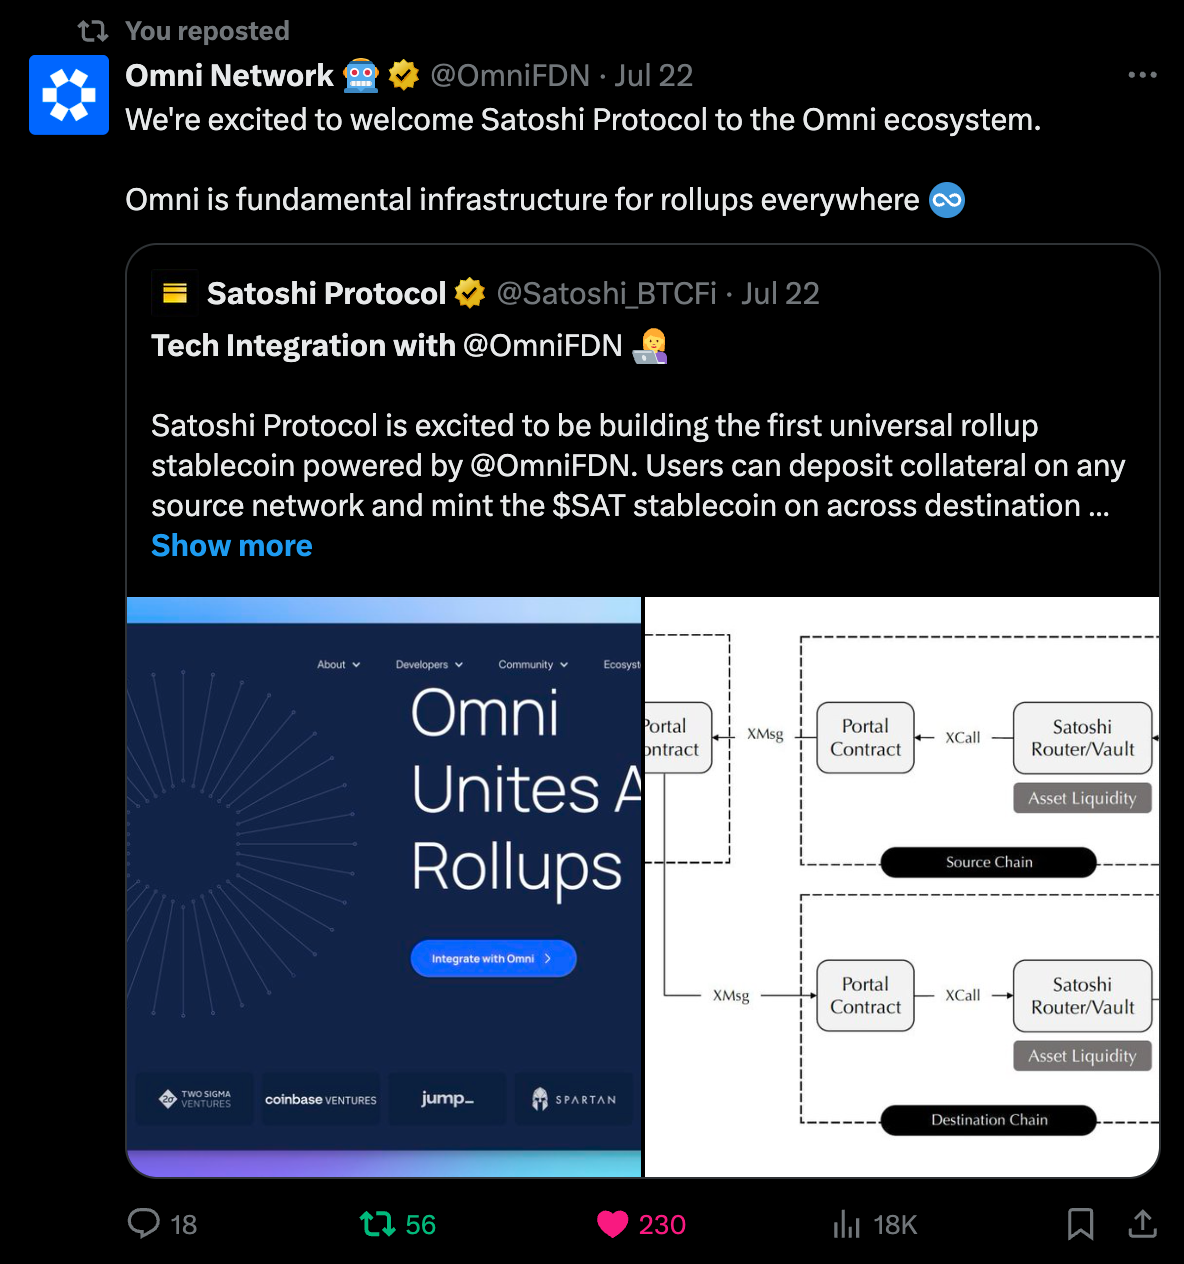Open Omni Network profile avatar
Image resolution: width=1184 pixels, height=1264 pixels.
pos(69,95)
